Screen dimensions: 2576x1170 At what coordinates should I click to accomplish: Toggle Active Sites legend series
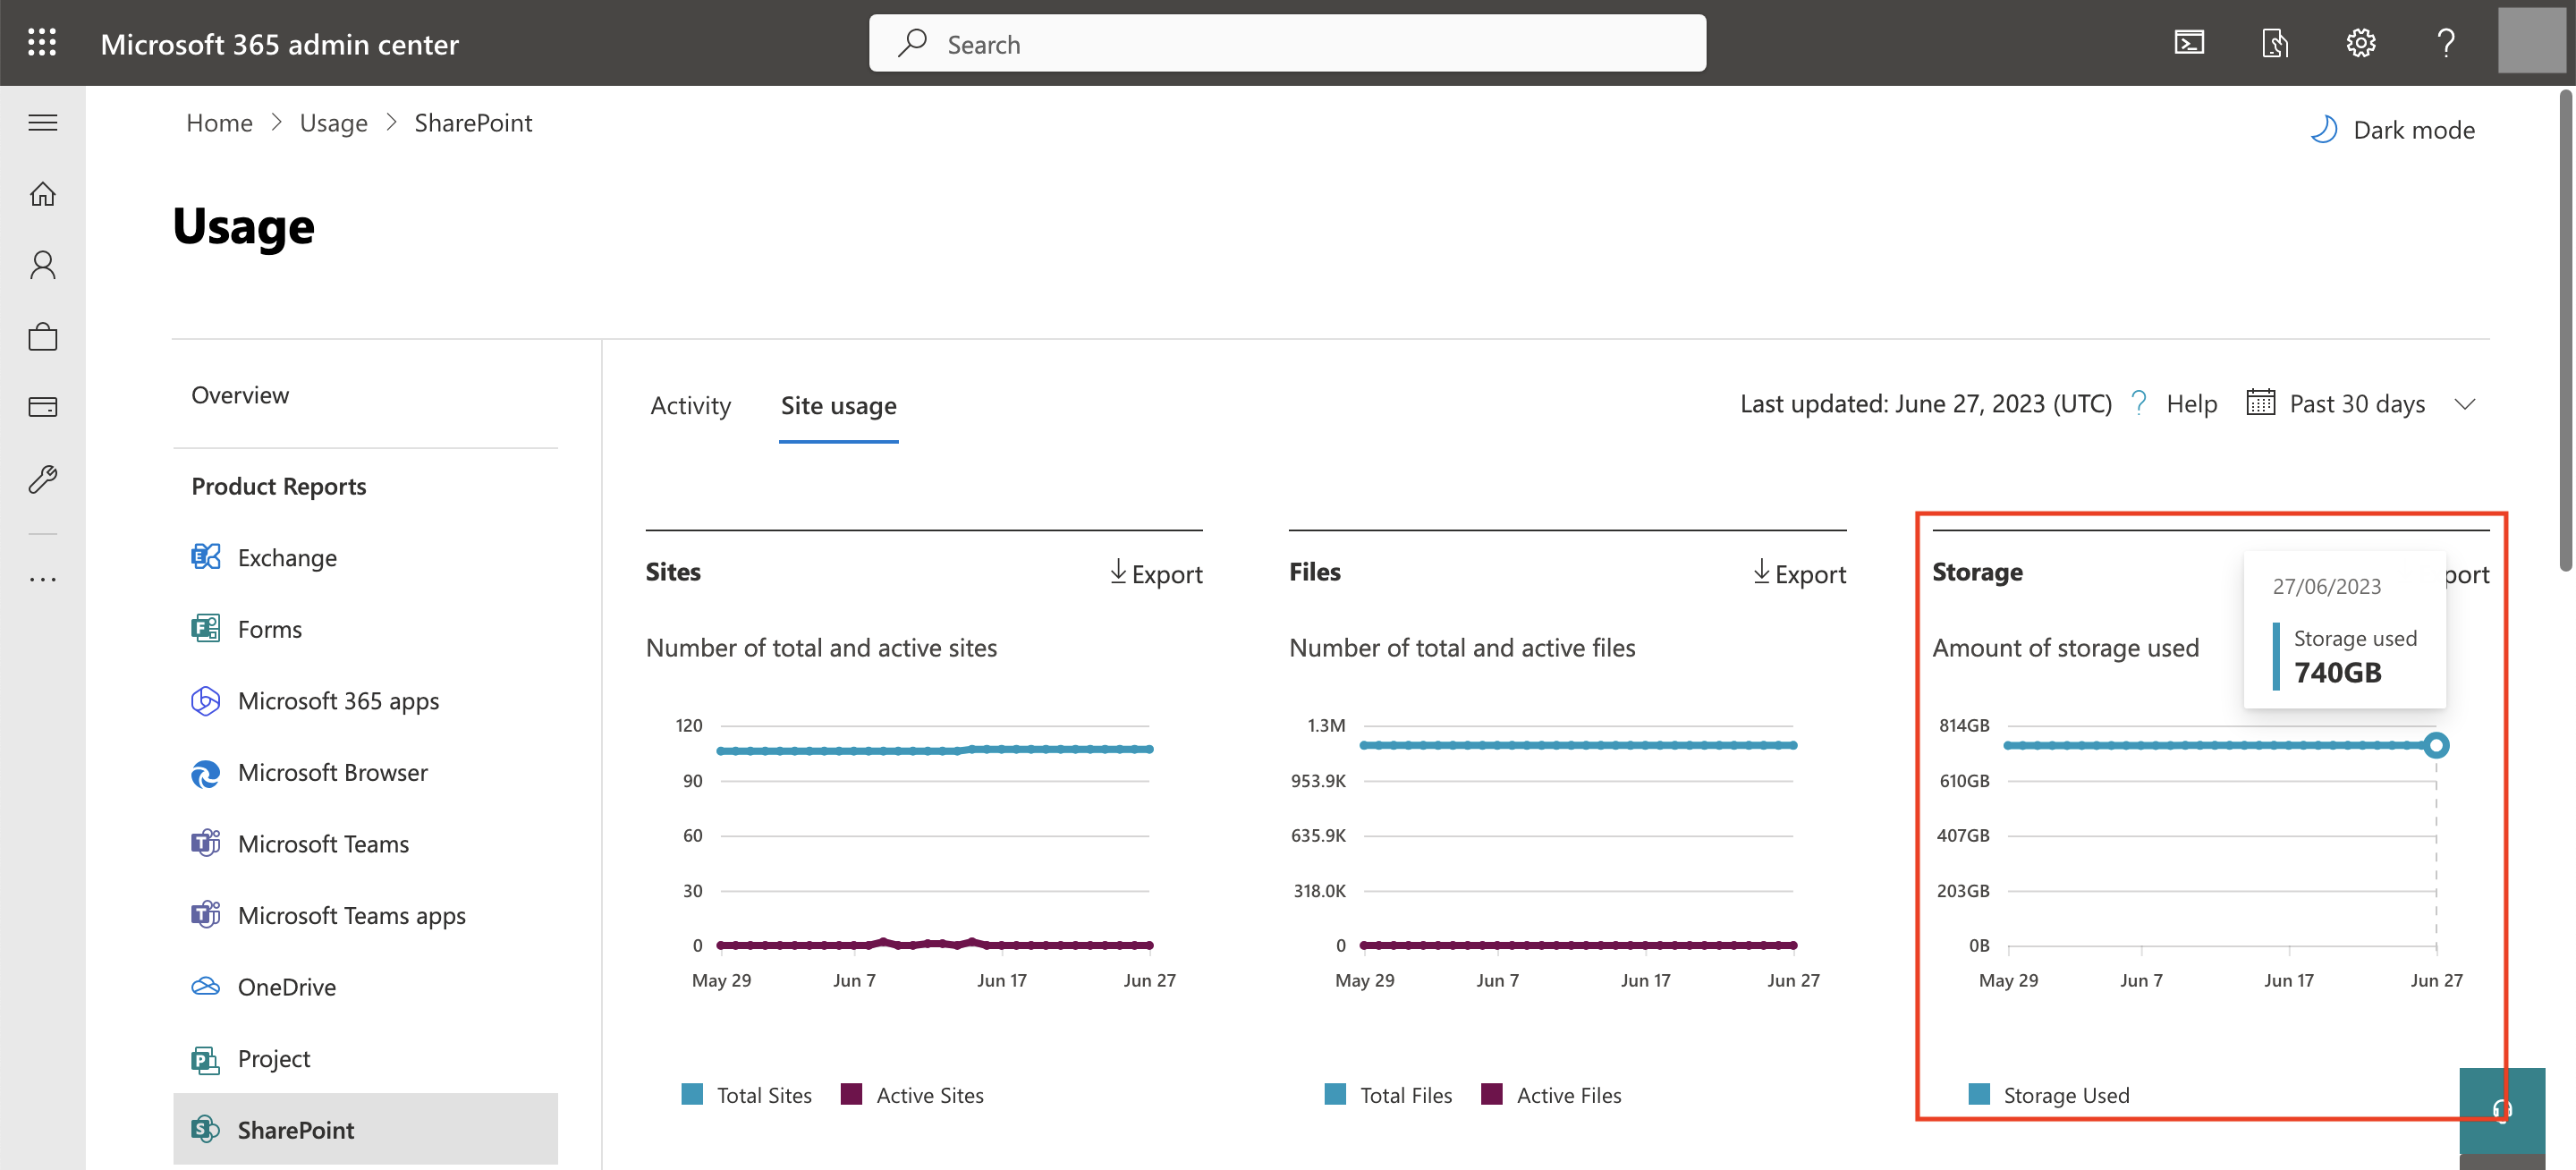pos(912,1095)
